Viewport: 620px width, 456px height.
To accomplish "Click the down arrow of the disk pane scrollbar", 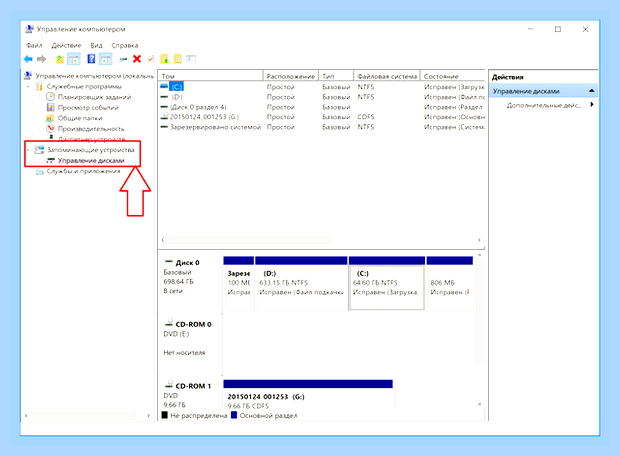I will point(479,404).
